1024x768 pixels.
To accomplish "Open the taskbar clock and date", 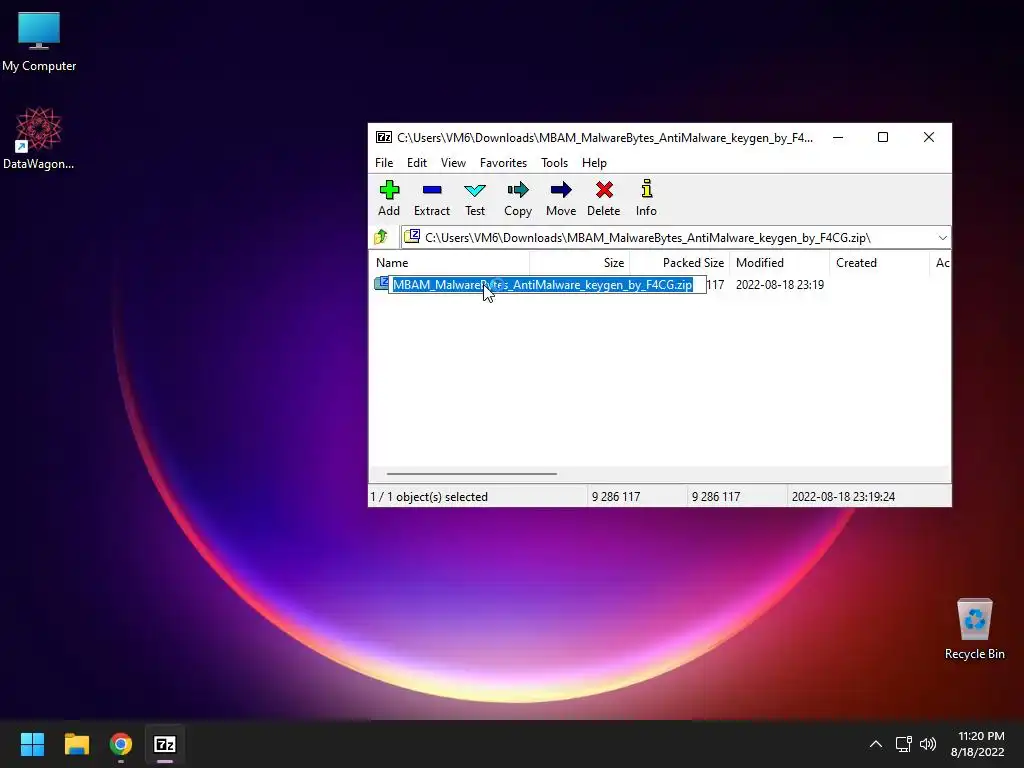I will coord(978,744).
